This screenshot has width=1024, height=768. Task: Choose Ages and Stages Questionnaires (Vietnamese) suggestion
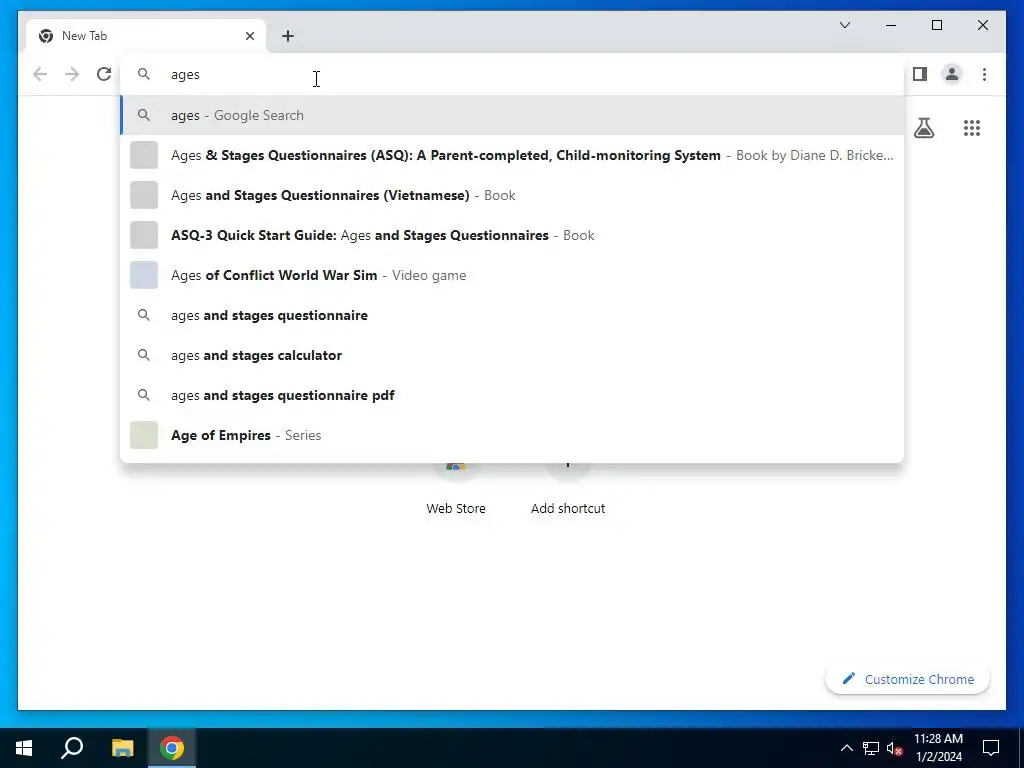(513, 195)
